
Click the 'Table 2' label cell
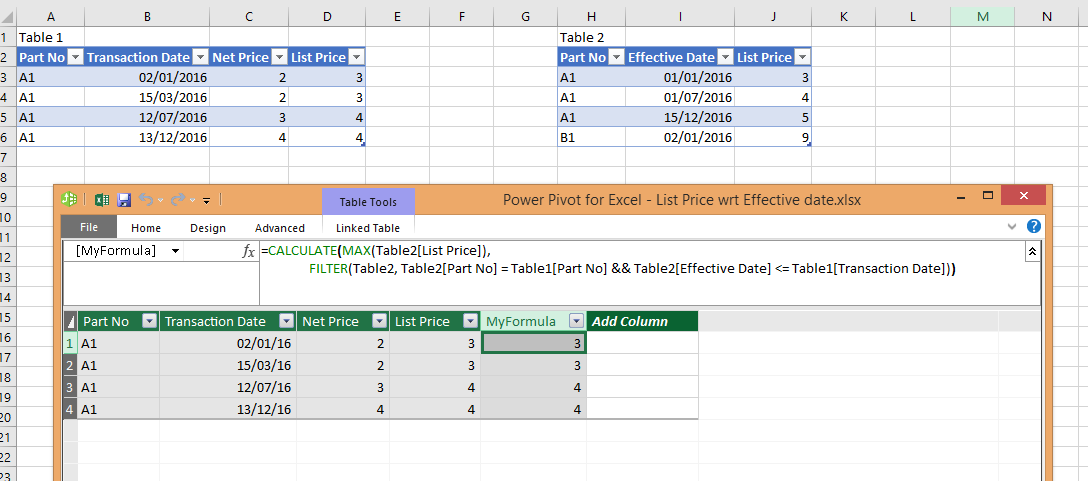[591, 37]
